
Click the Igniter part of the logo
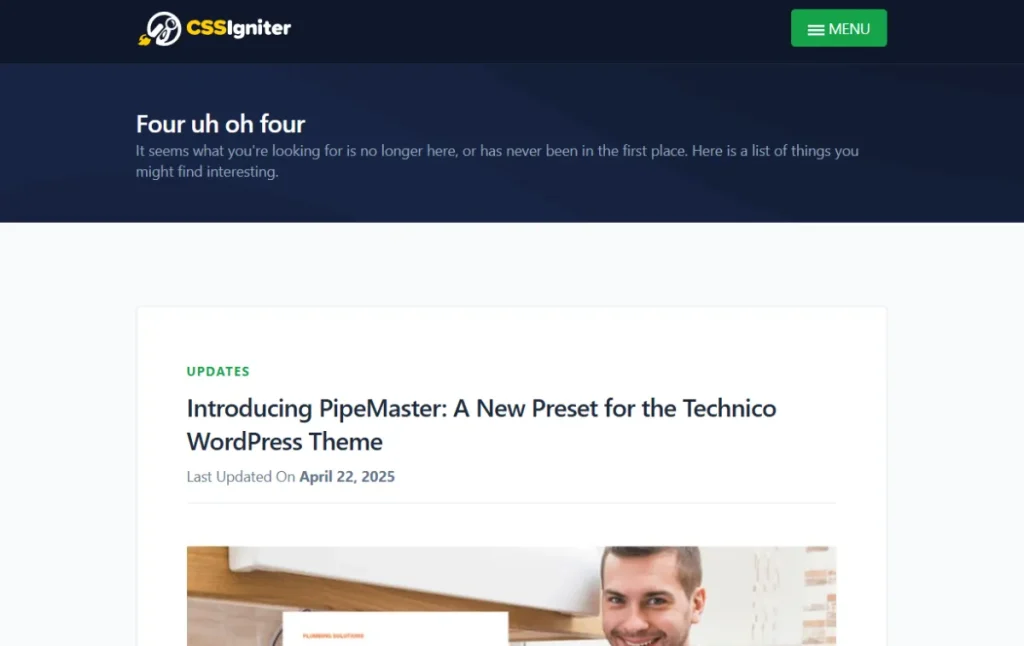tap(259, 28)
